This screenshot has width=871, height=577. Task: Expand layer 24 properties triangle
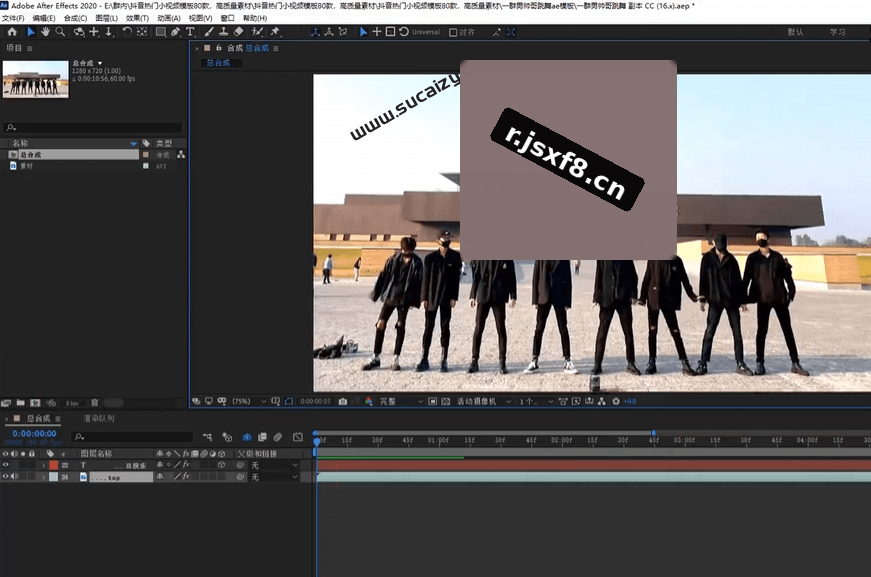pos(43,477)
